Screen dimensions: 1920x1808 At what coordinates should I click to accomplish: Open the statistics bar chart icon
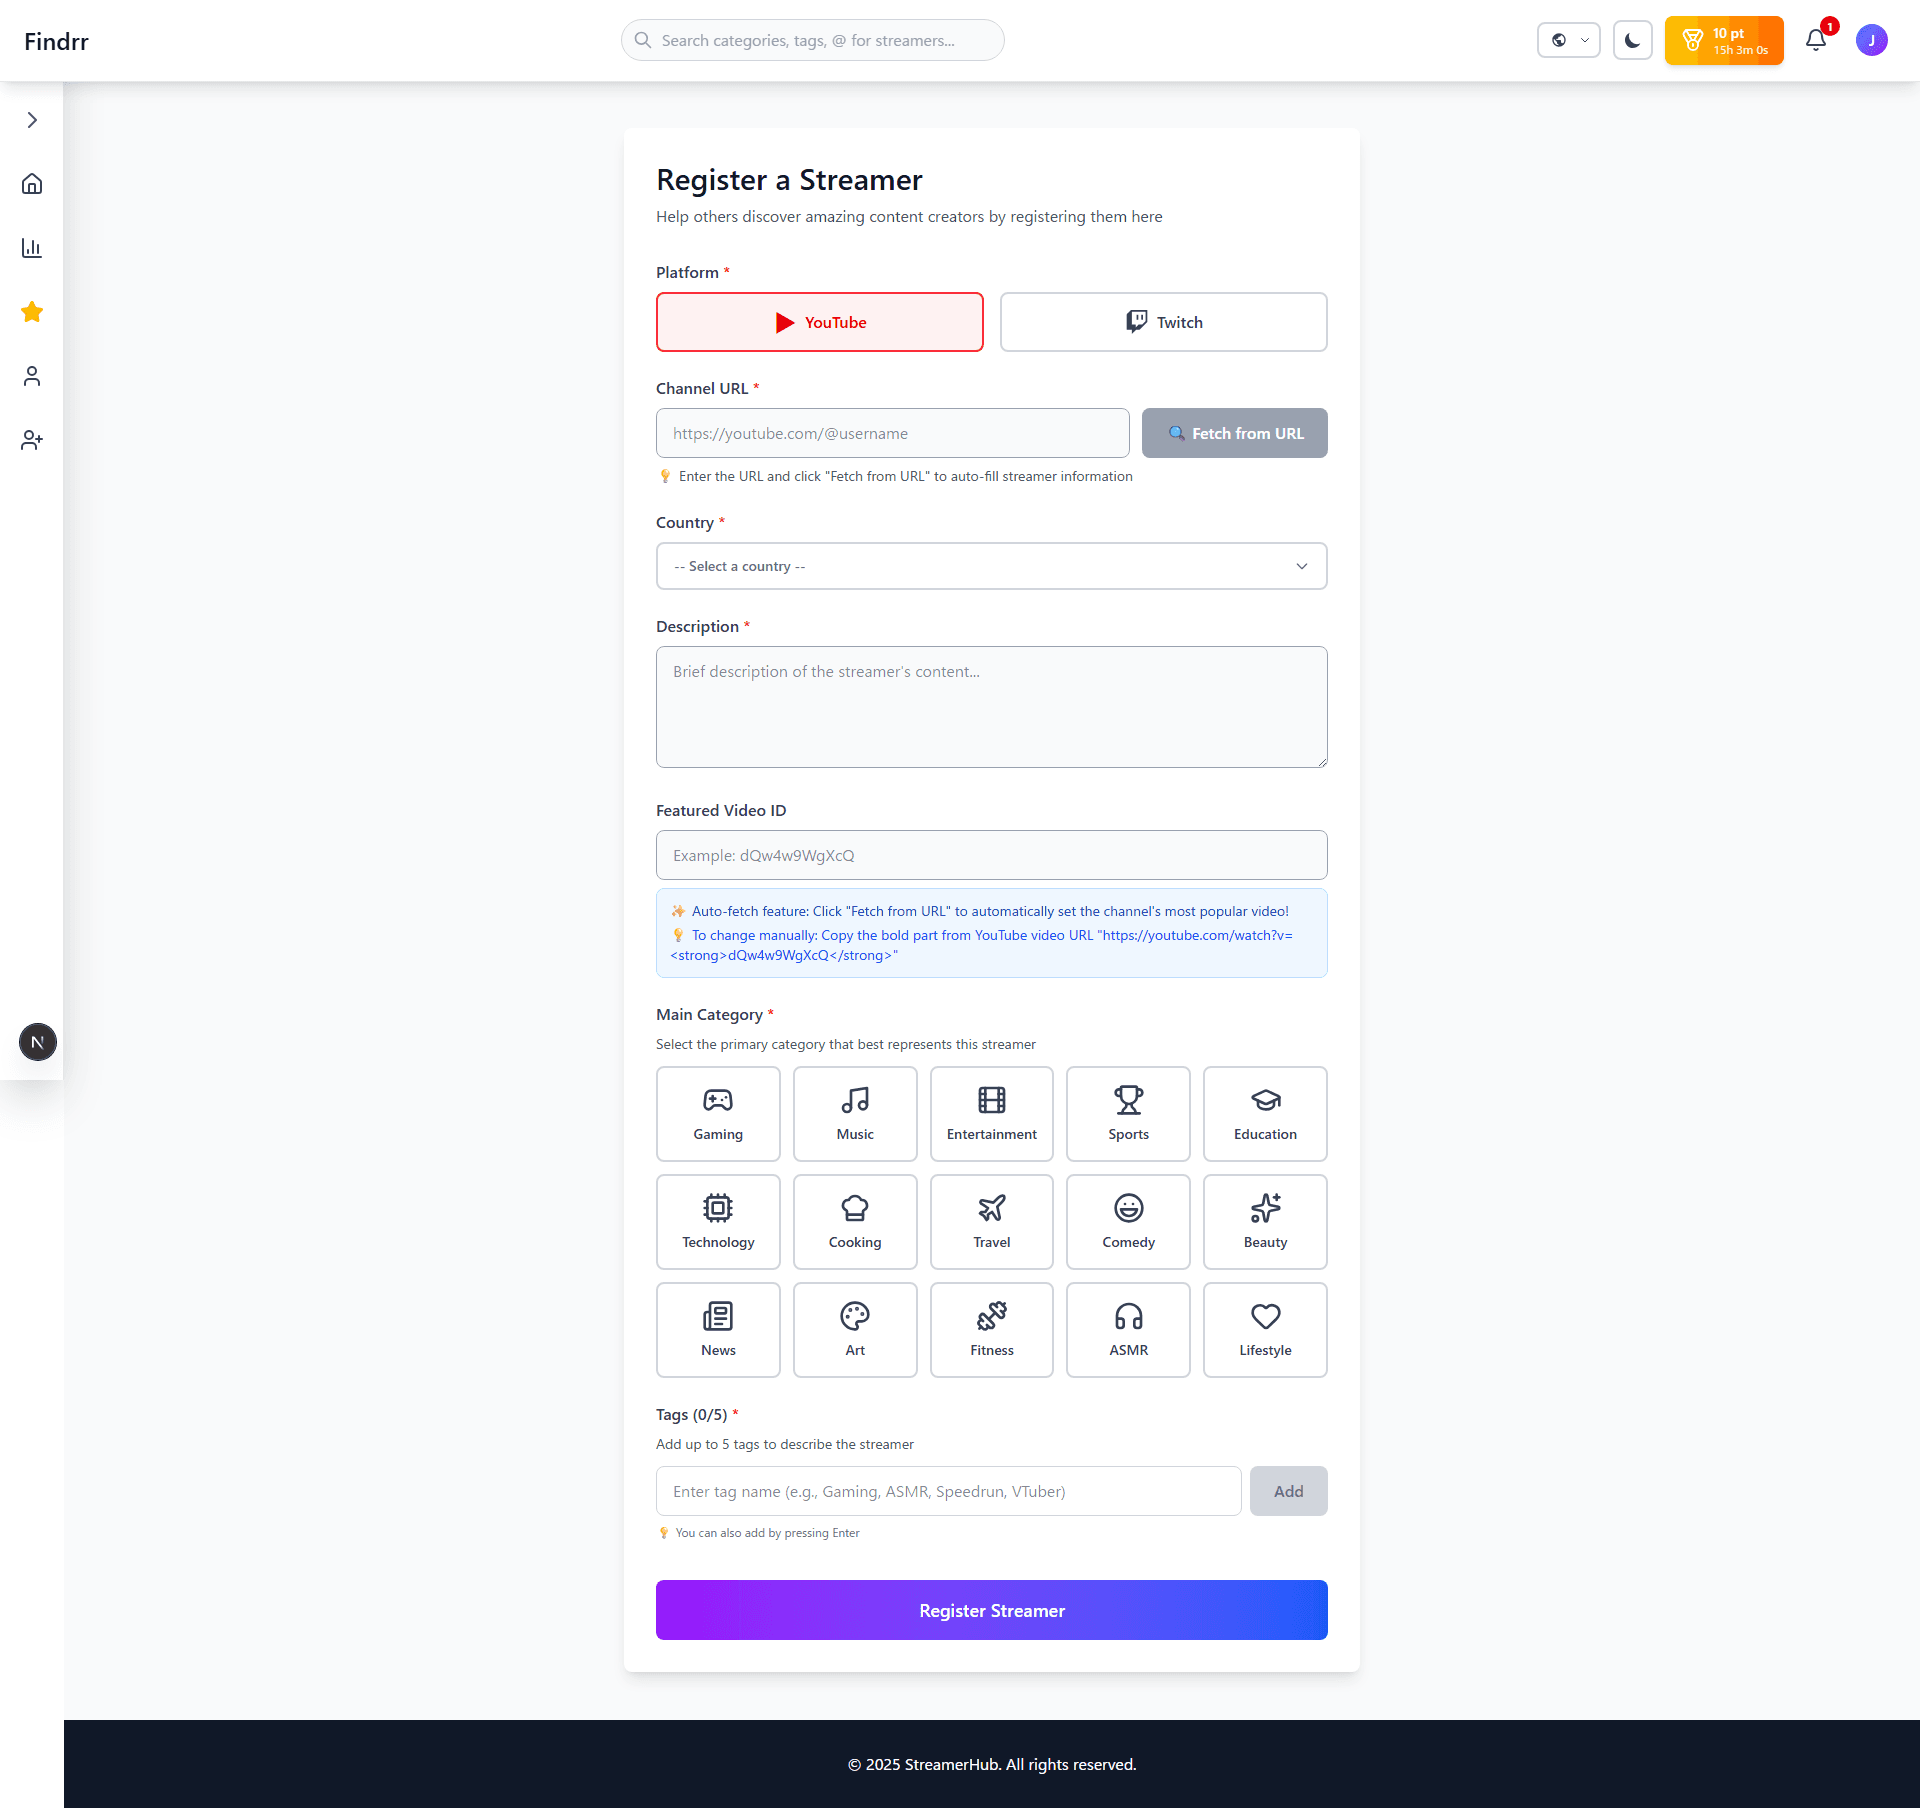point(32,248)
